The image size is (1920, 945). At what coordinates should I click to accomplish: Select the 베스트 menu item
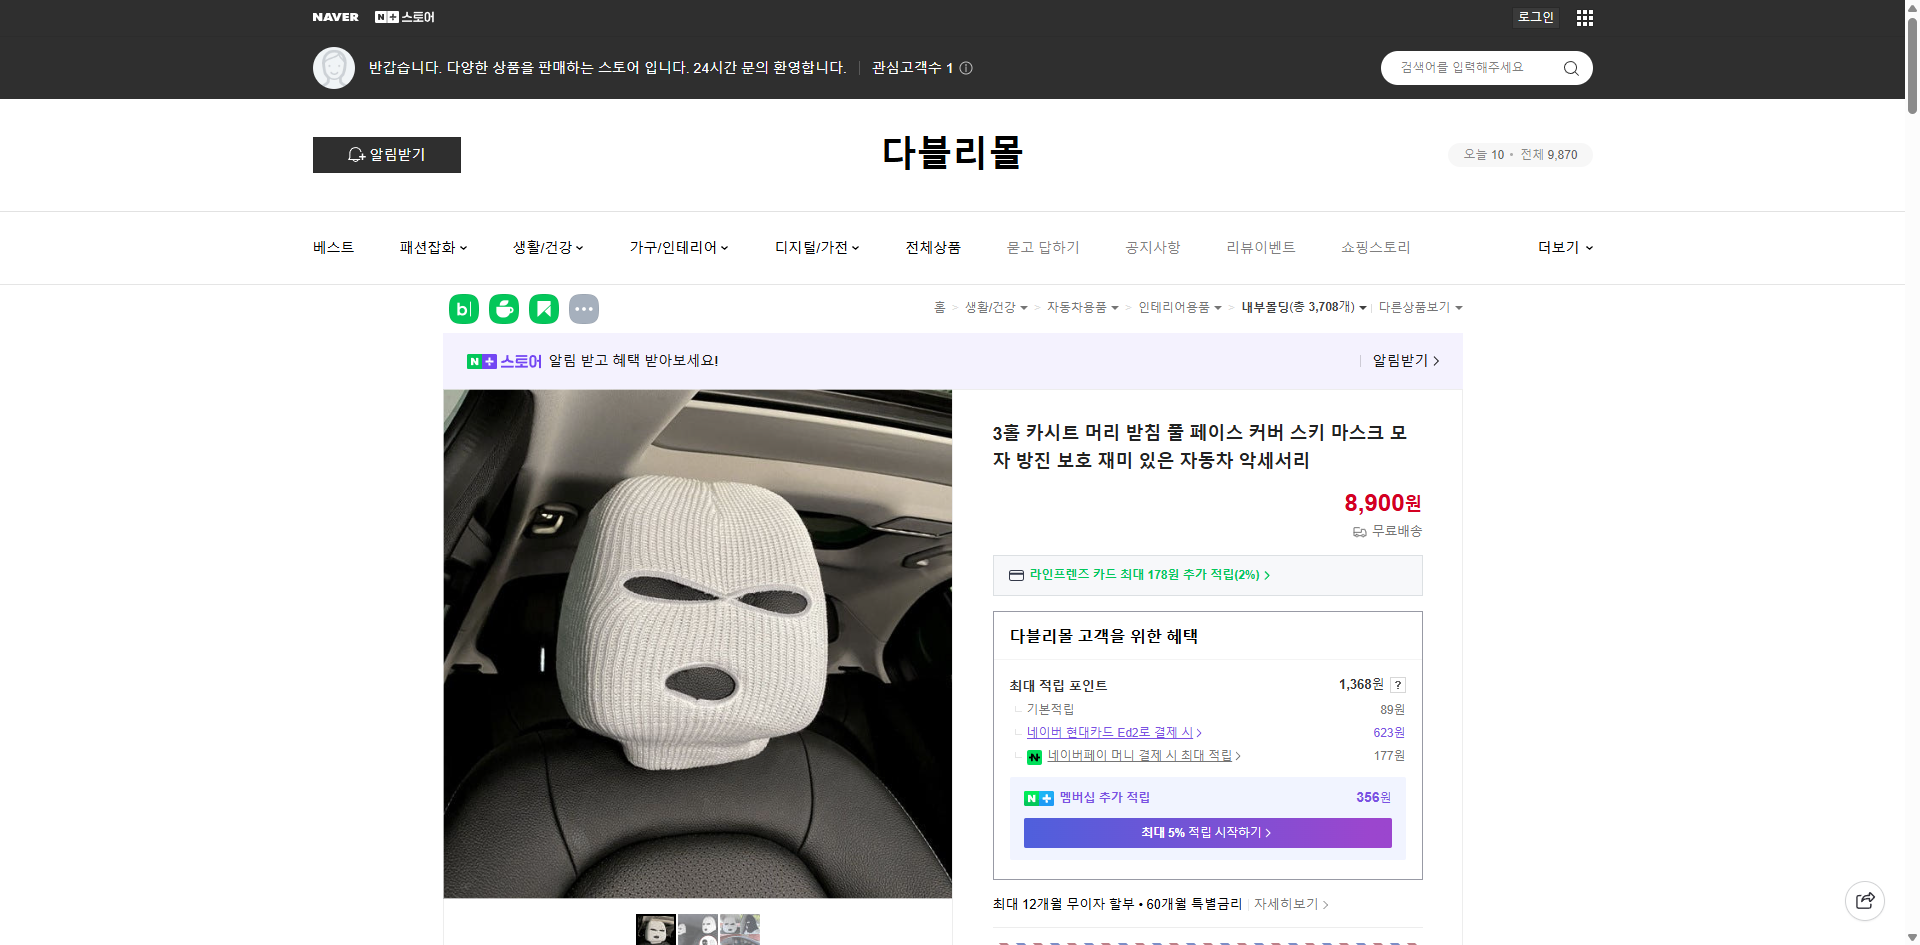[331, 247]
